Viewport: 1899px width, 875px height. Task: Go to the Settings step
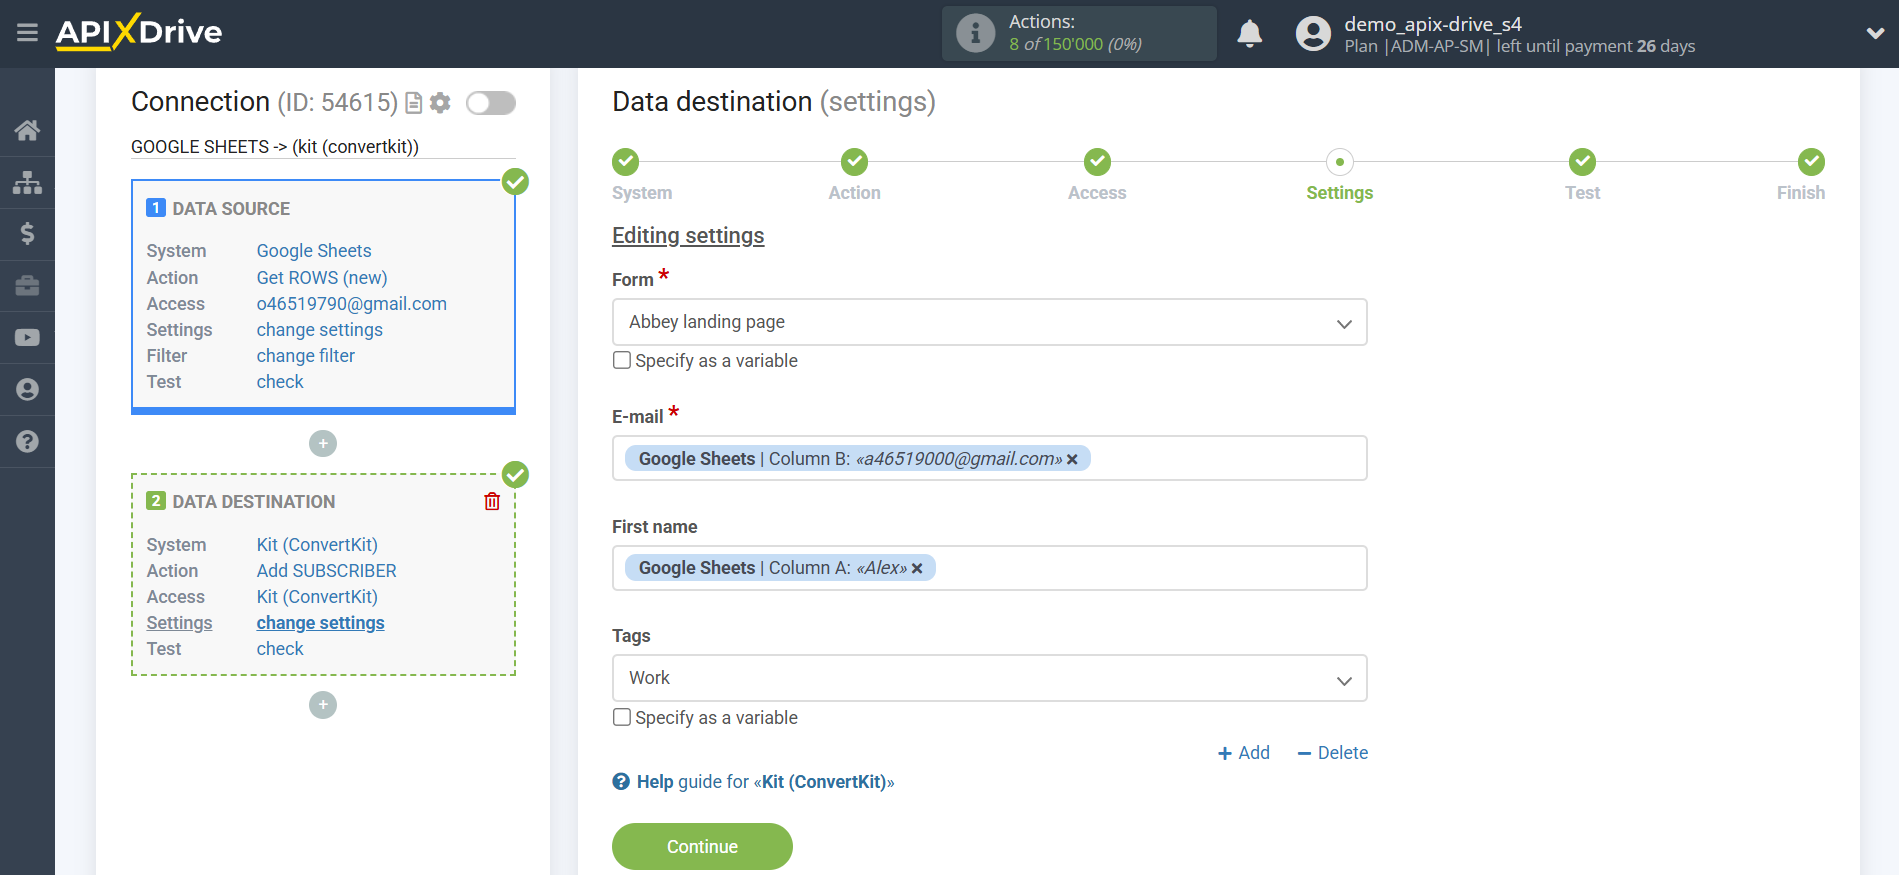[1339, 161]
